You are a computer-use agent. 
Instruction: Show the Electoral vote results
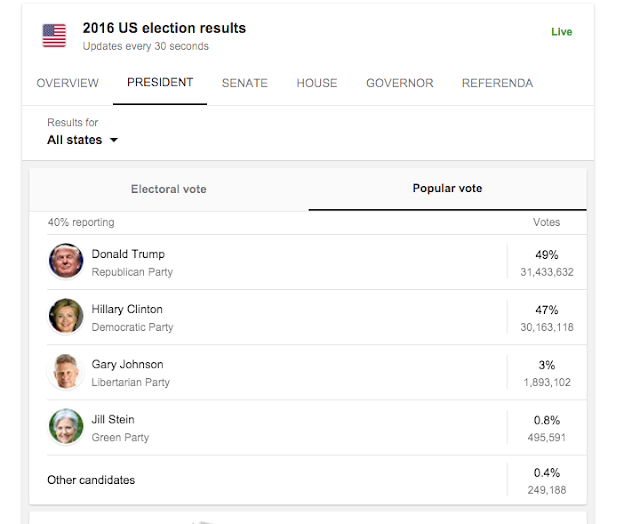click(169, 189)
